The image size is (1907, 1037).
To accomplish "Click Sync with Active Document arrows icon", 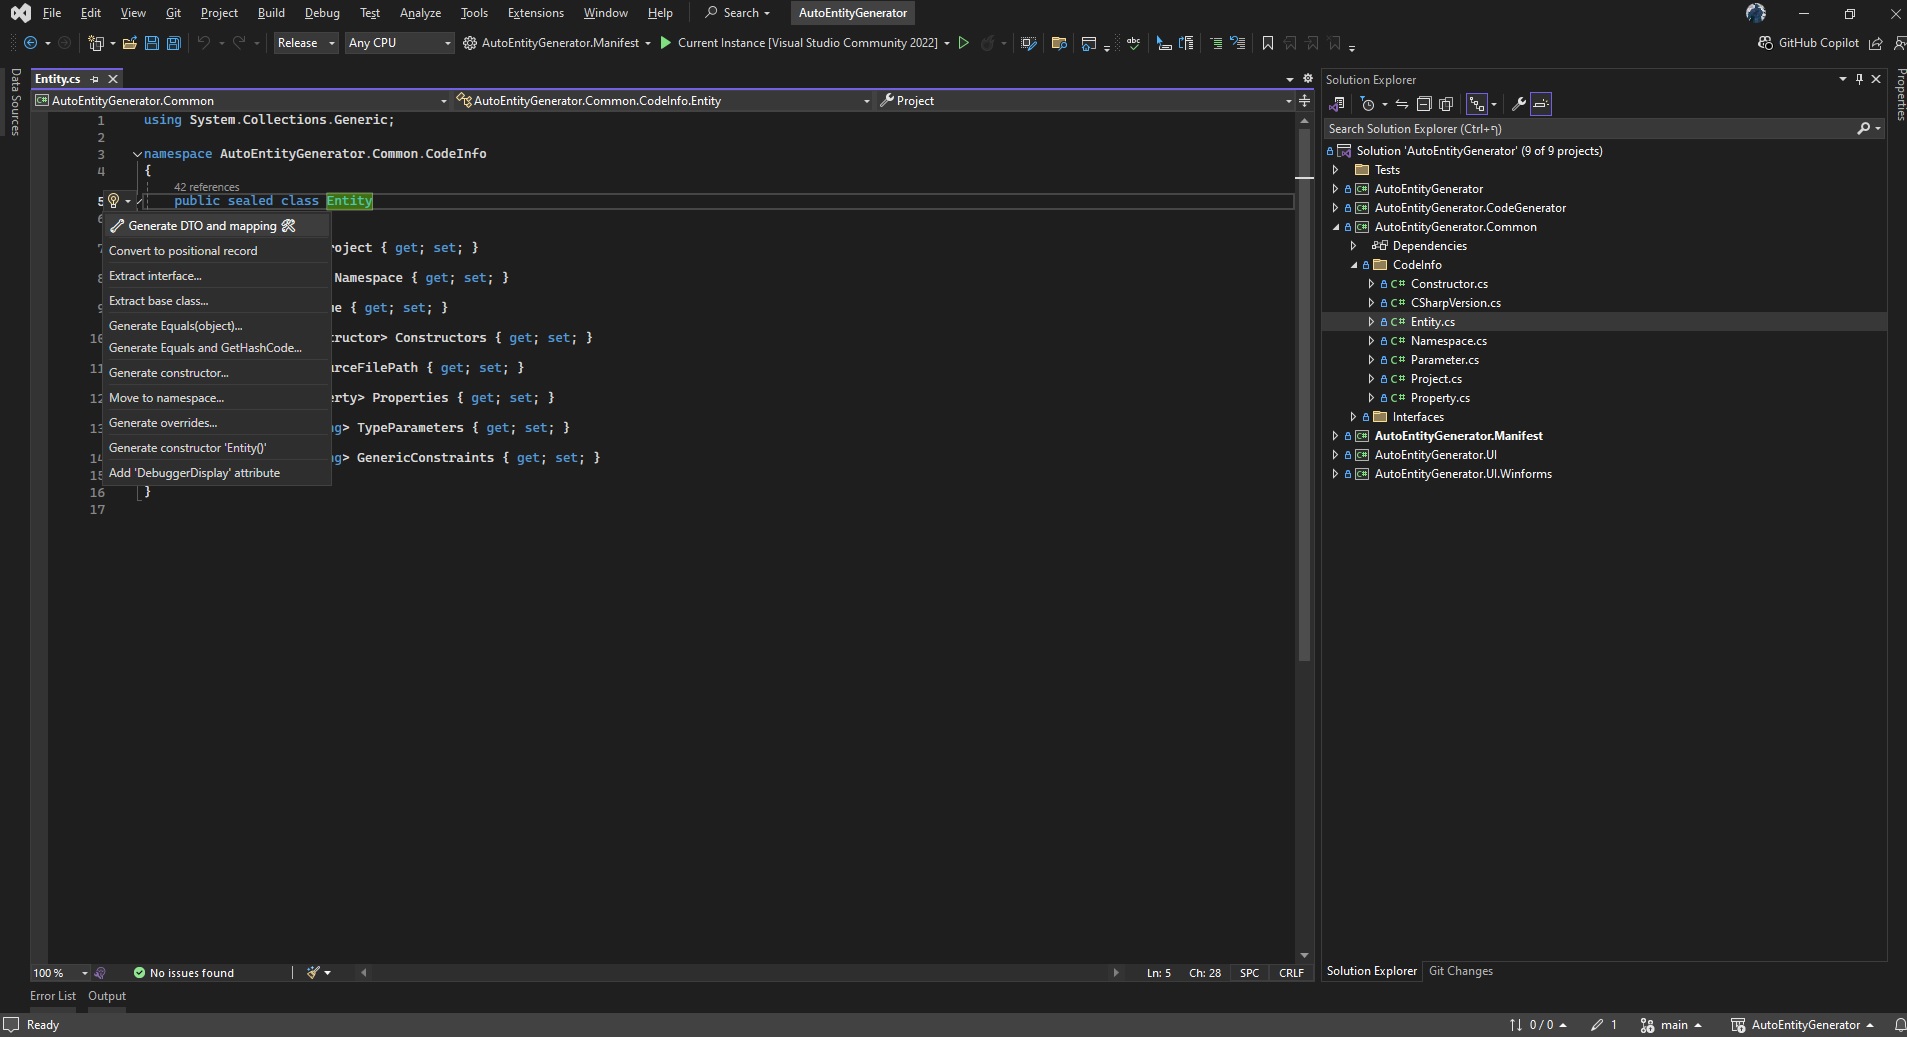I will [x=1402, y=104].
